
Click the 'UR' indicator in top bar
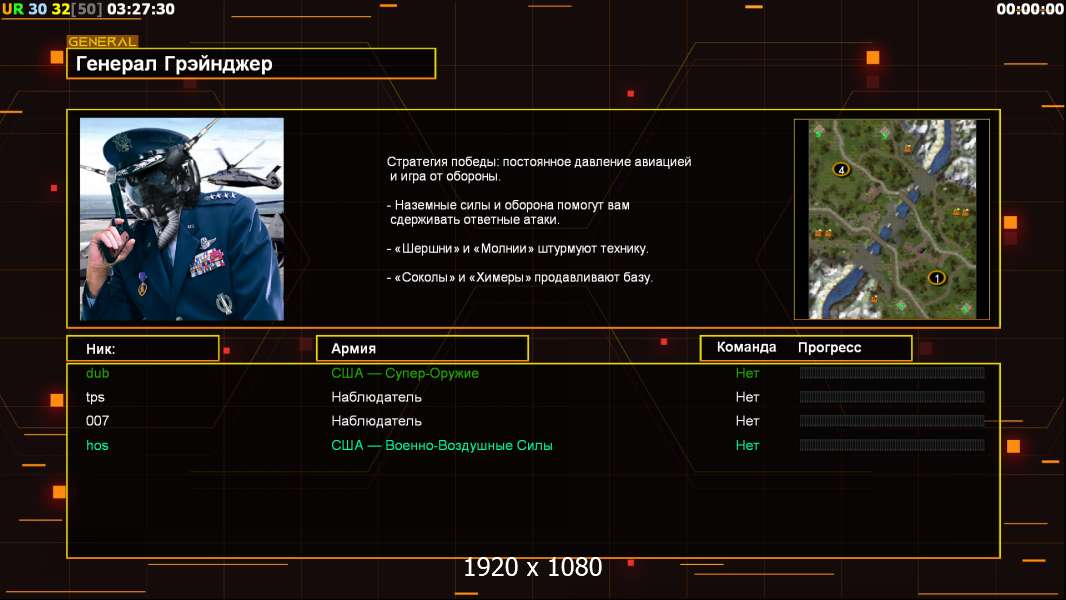point(13,10)
